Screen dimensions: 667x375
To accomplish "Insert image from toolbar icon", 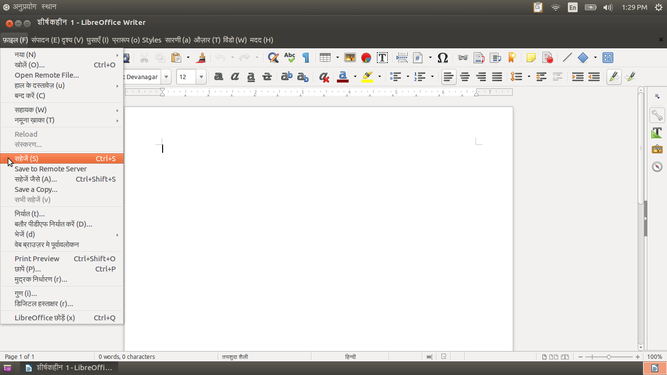I will coord(350,57).
